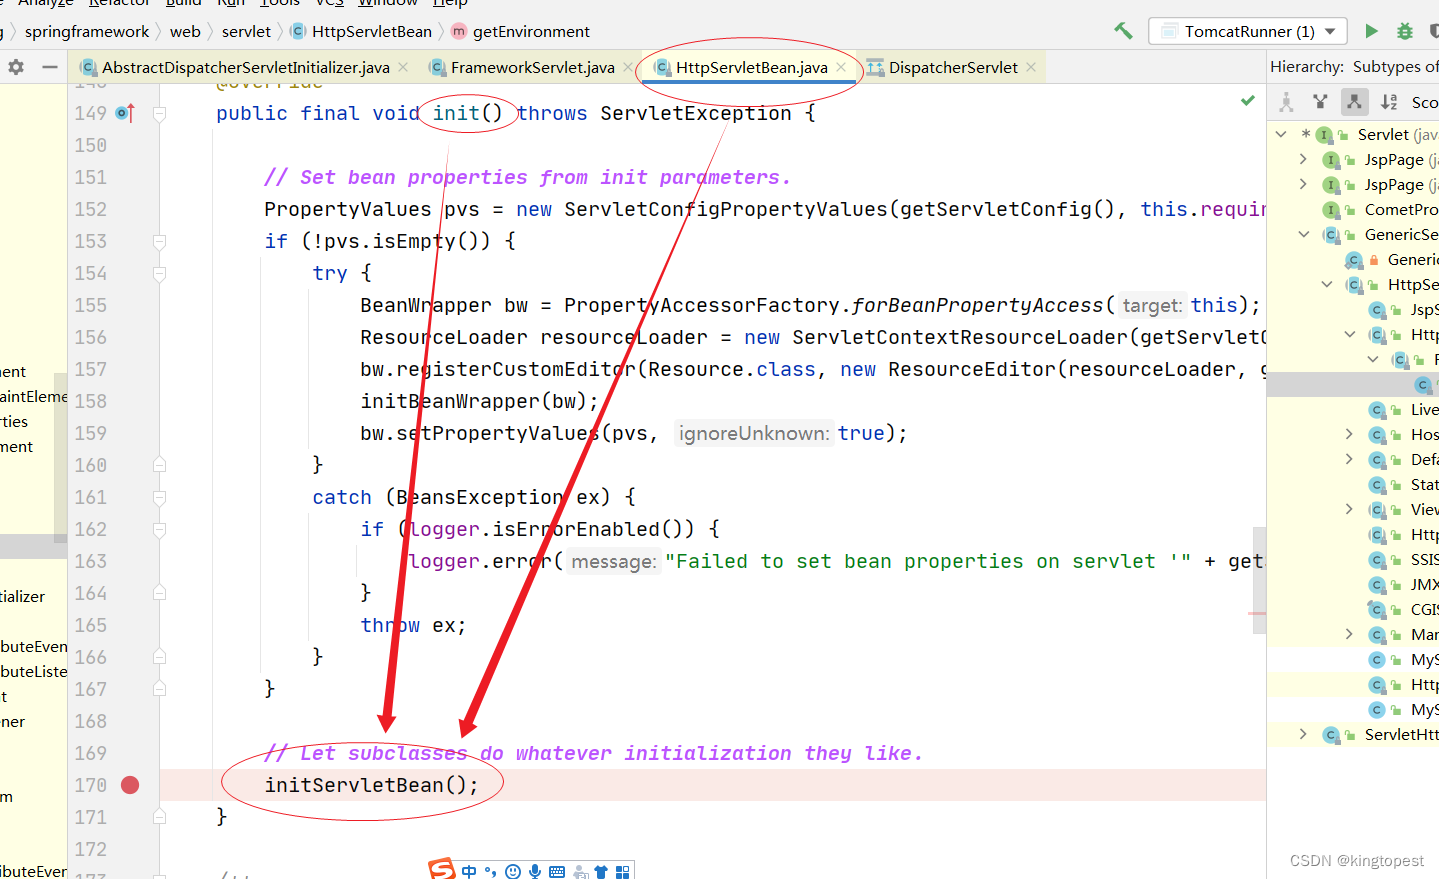The height and width of the screenshot is (879, 1439).
Task: Toggle sort alphabetically in Hierarchy panel
Action: point(1389,102)
